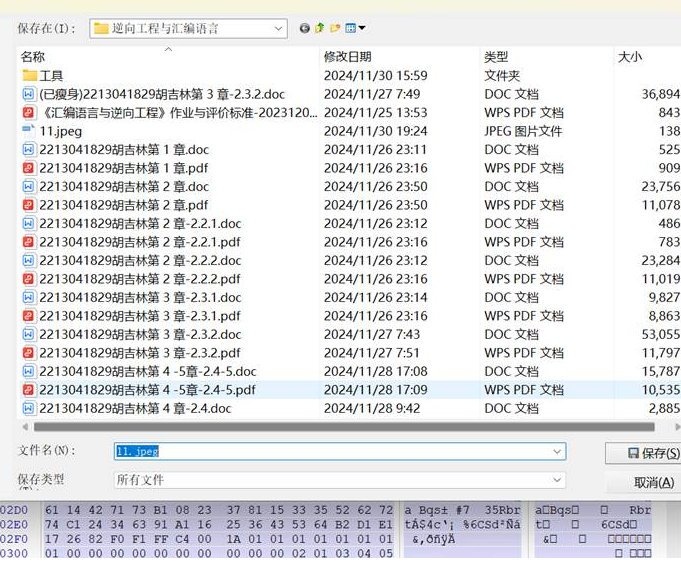Select the 工具 folder icon
This screenshot has height=563, width=681.
29,76
